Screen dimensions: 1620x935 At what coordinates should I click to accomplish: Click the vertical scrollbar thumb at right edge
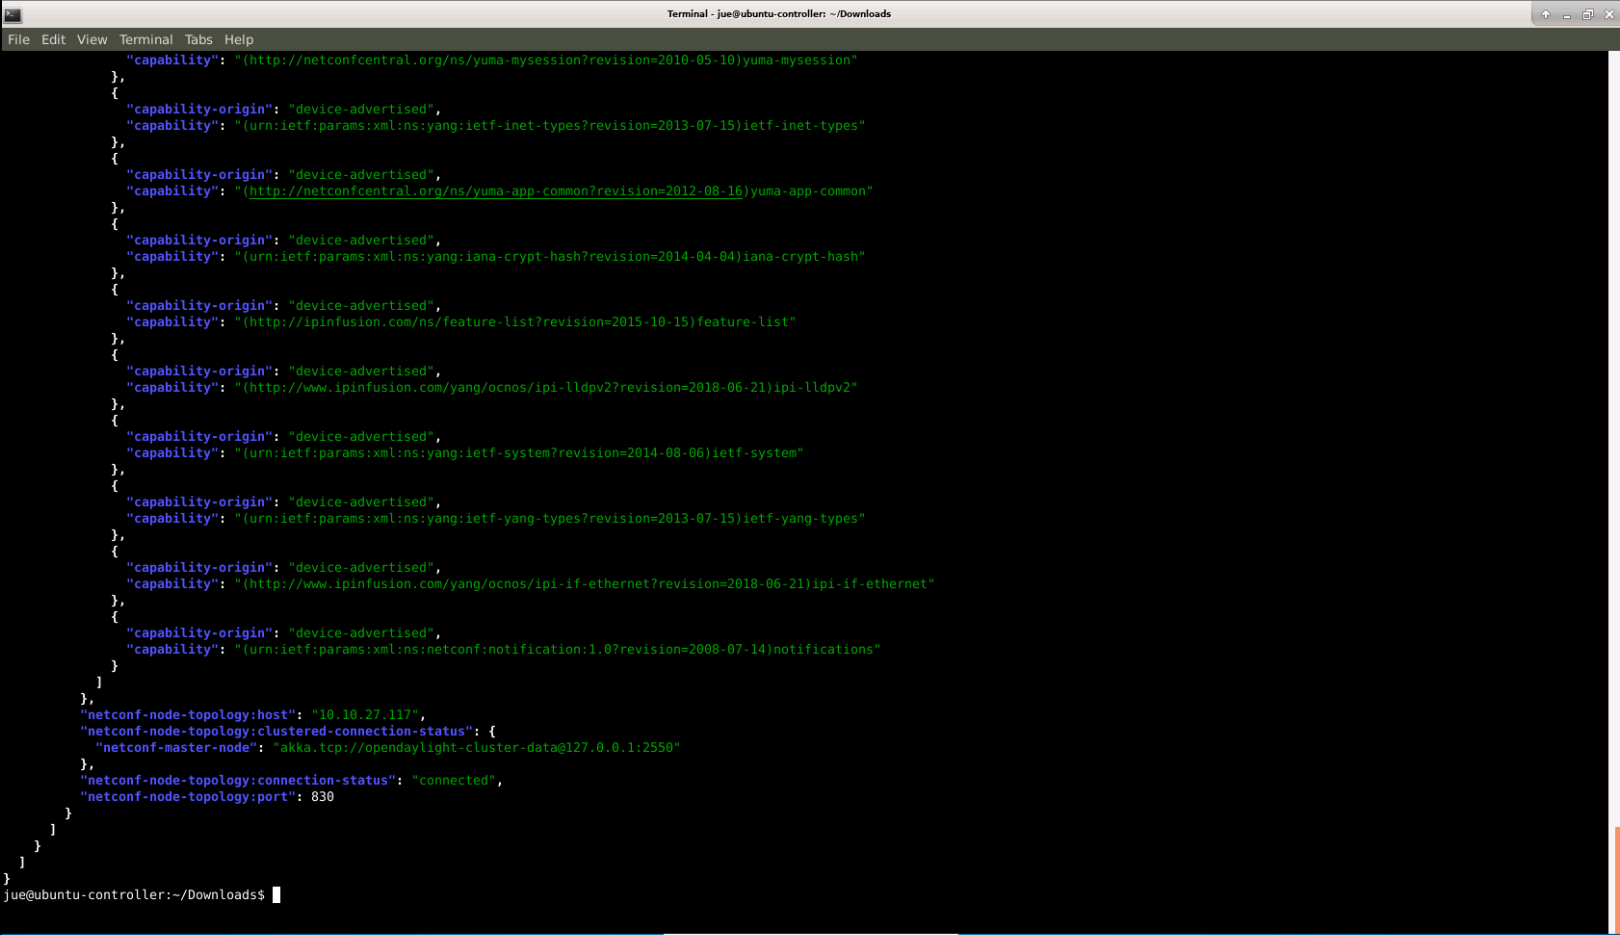1615,880
